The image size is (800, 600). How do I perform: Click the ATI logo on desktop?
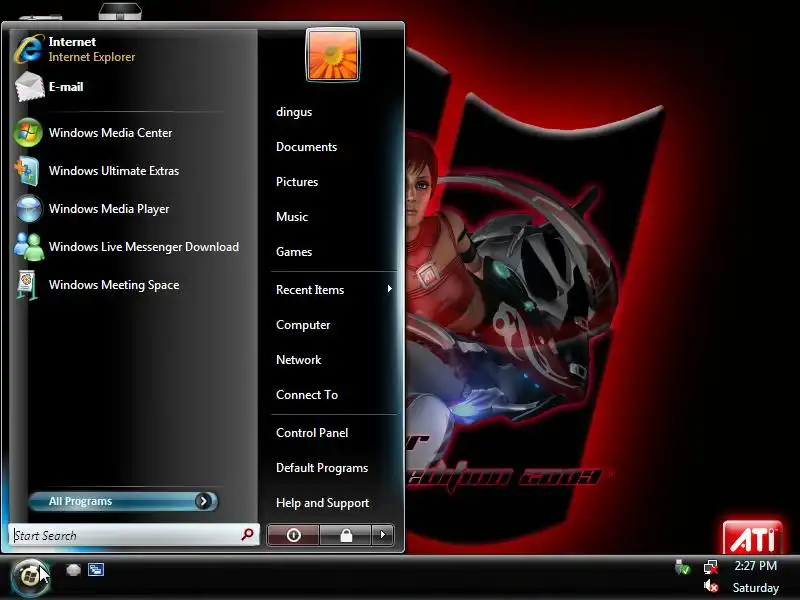pos(753,538)
